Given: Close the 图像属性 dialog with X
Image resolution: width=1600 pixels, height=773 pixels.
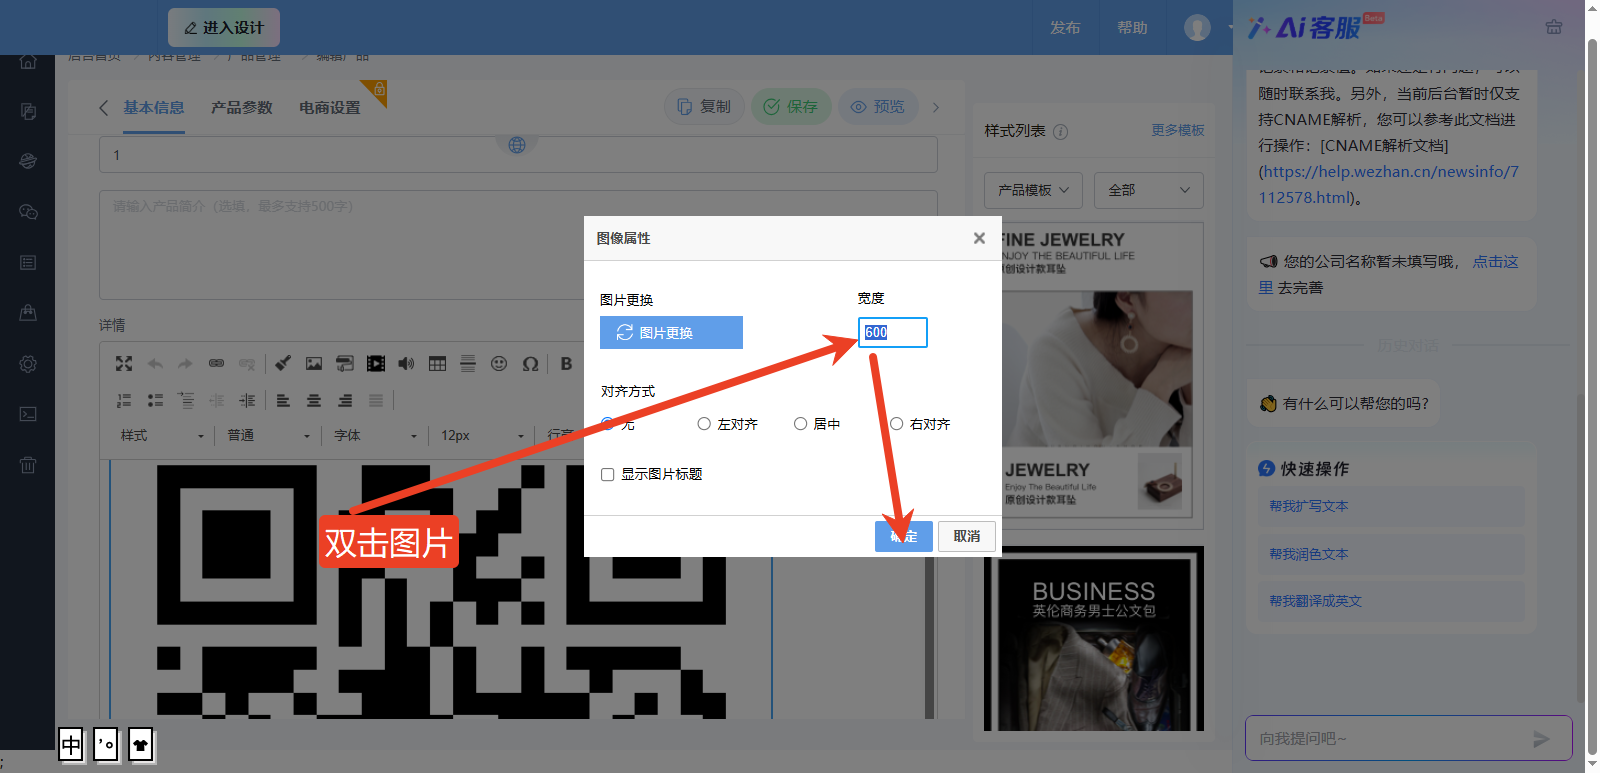Looking at the screenshot, I should (x=979, y=238).
